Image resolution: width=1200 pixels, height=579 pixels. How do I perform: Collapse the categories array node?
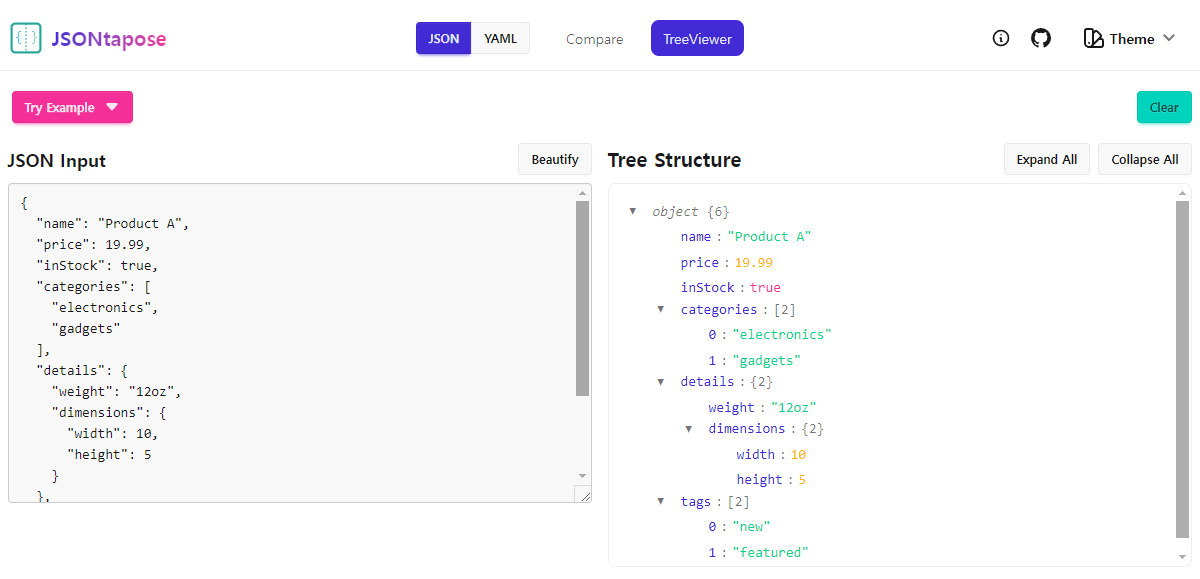point(661,309)
